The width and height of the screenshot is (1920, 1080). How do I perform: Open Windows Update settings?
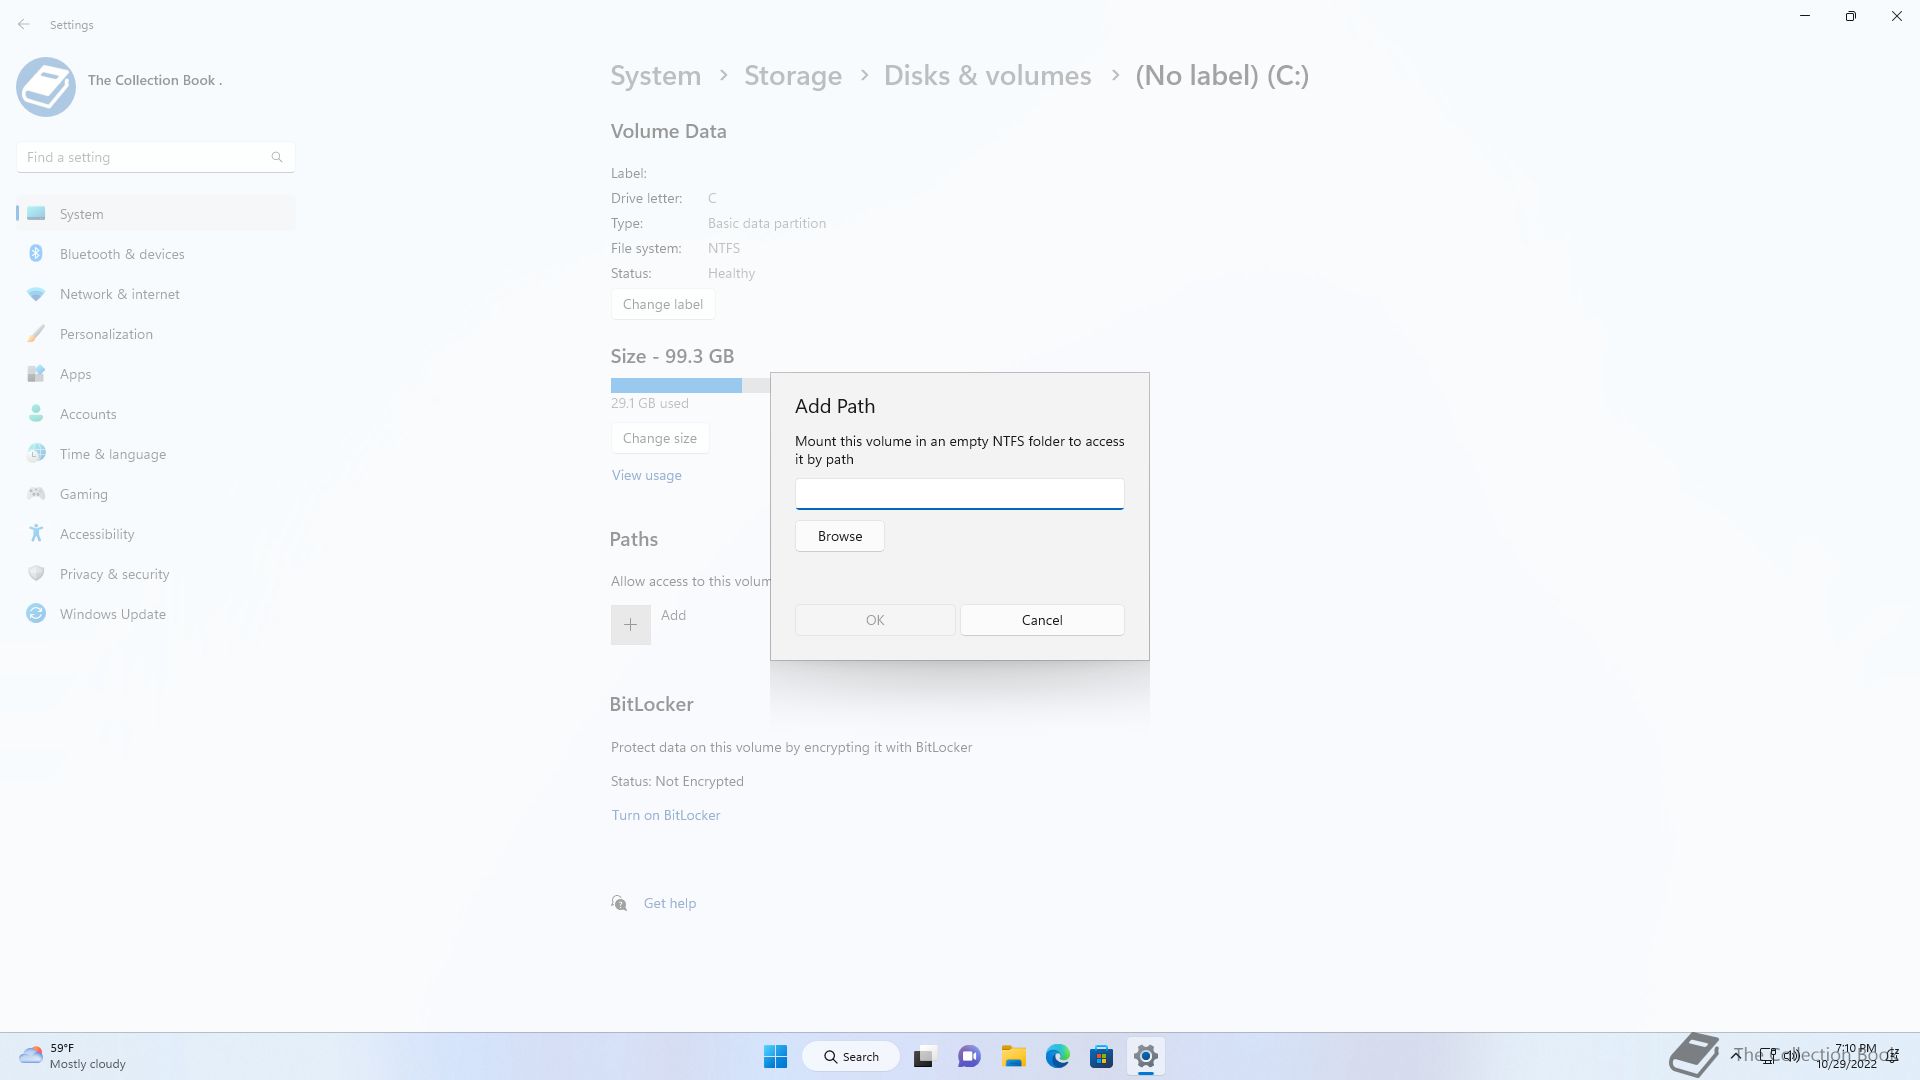[x=155, y=614]
